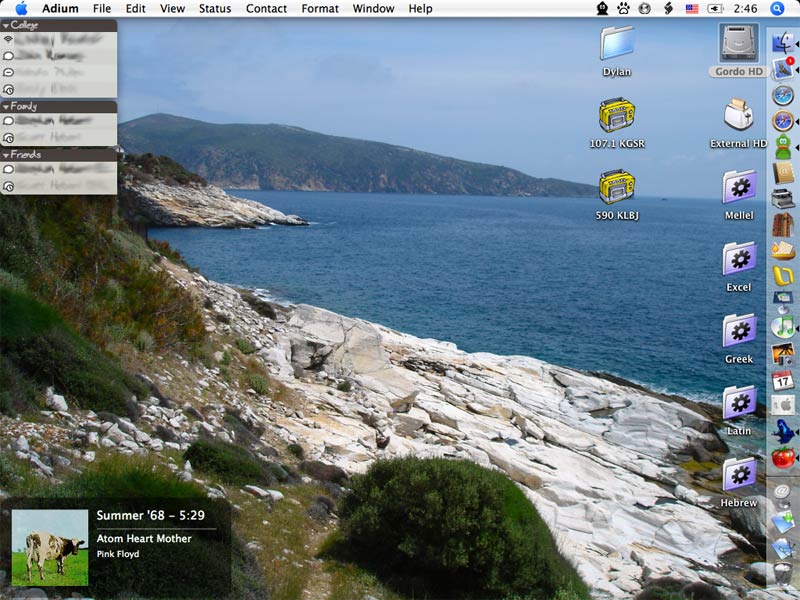Select the External HD toaster icon
This screenshot has height=600, width=800.
738,115
